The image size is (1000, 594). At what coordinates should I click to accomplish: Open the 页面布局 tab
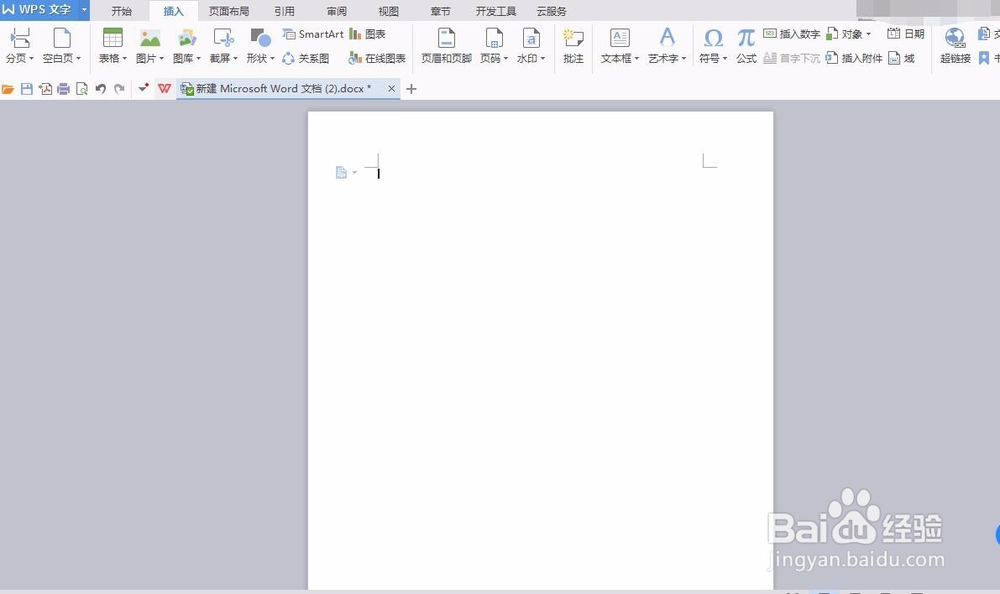click(229, 11)
